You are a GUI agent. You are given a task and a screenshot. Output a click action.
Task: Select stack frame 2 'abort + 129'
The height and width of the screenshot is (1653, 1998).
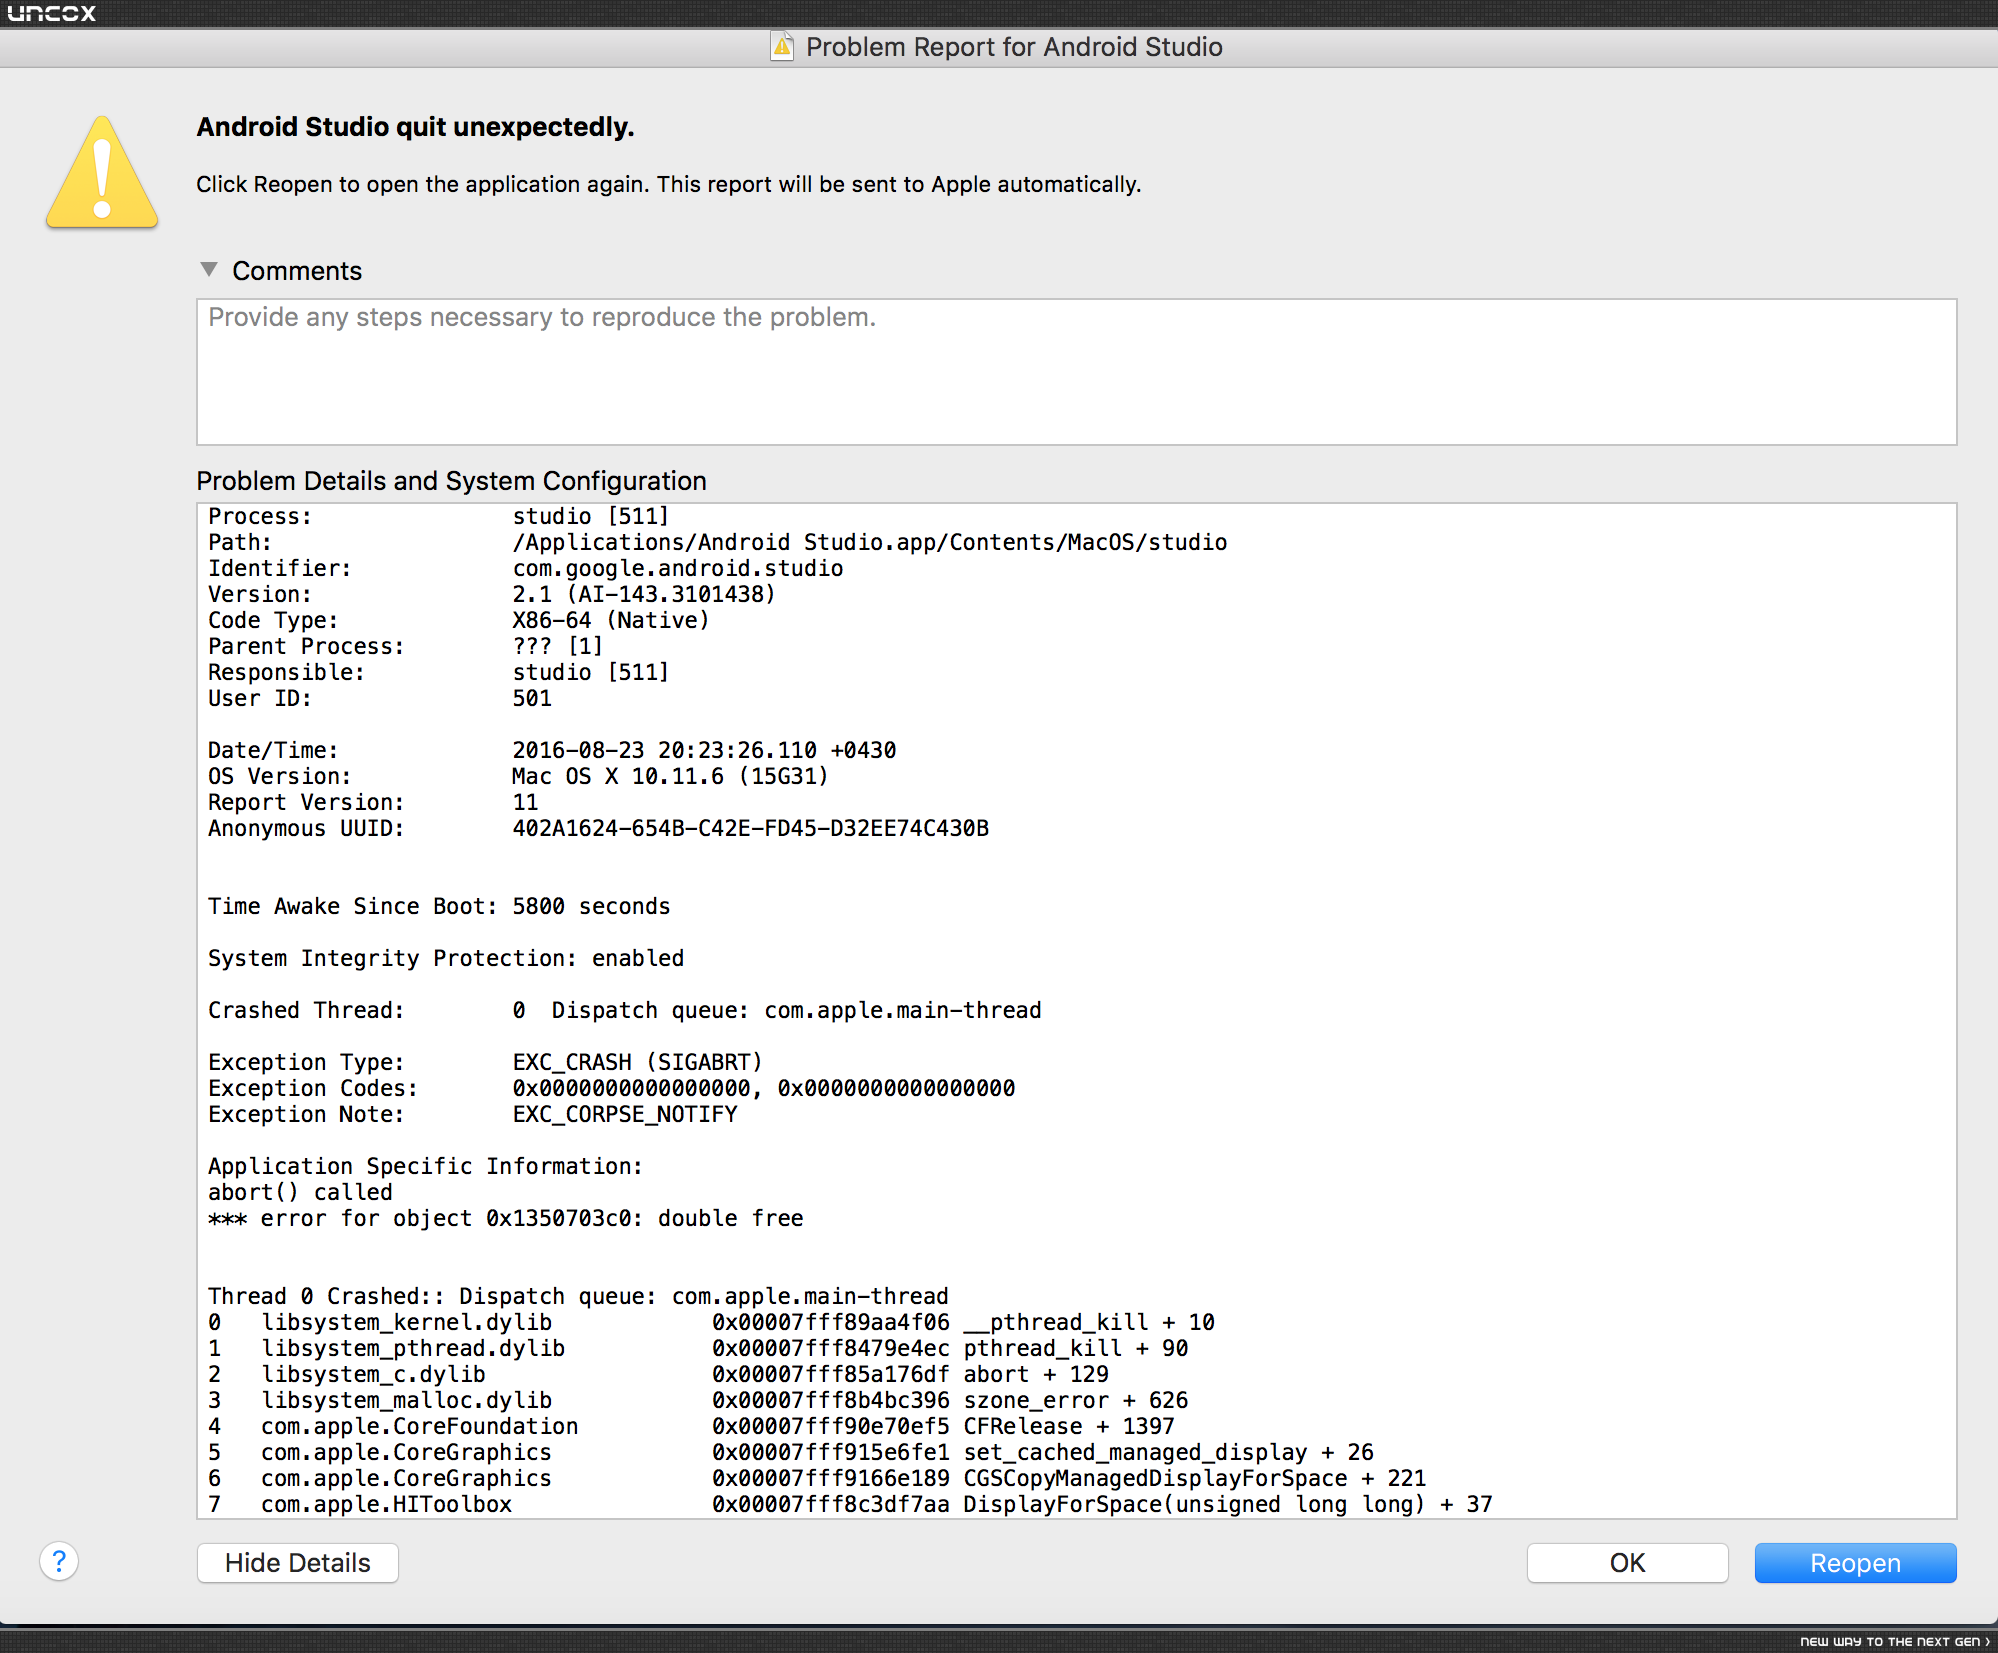point(1036,1374)
